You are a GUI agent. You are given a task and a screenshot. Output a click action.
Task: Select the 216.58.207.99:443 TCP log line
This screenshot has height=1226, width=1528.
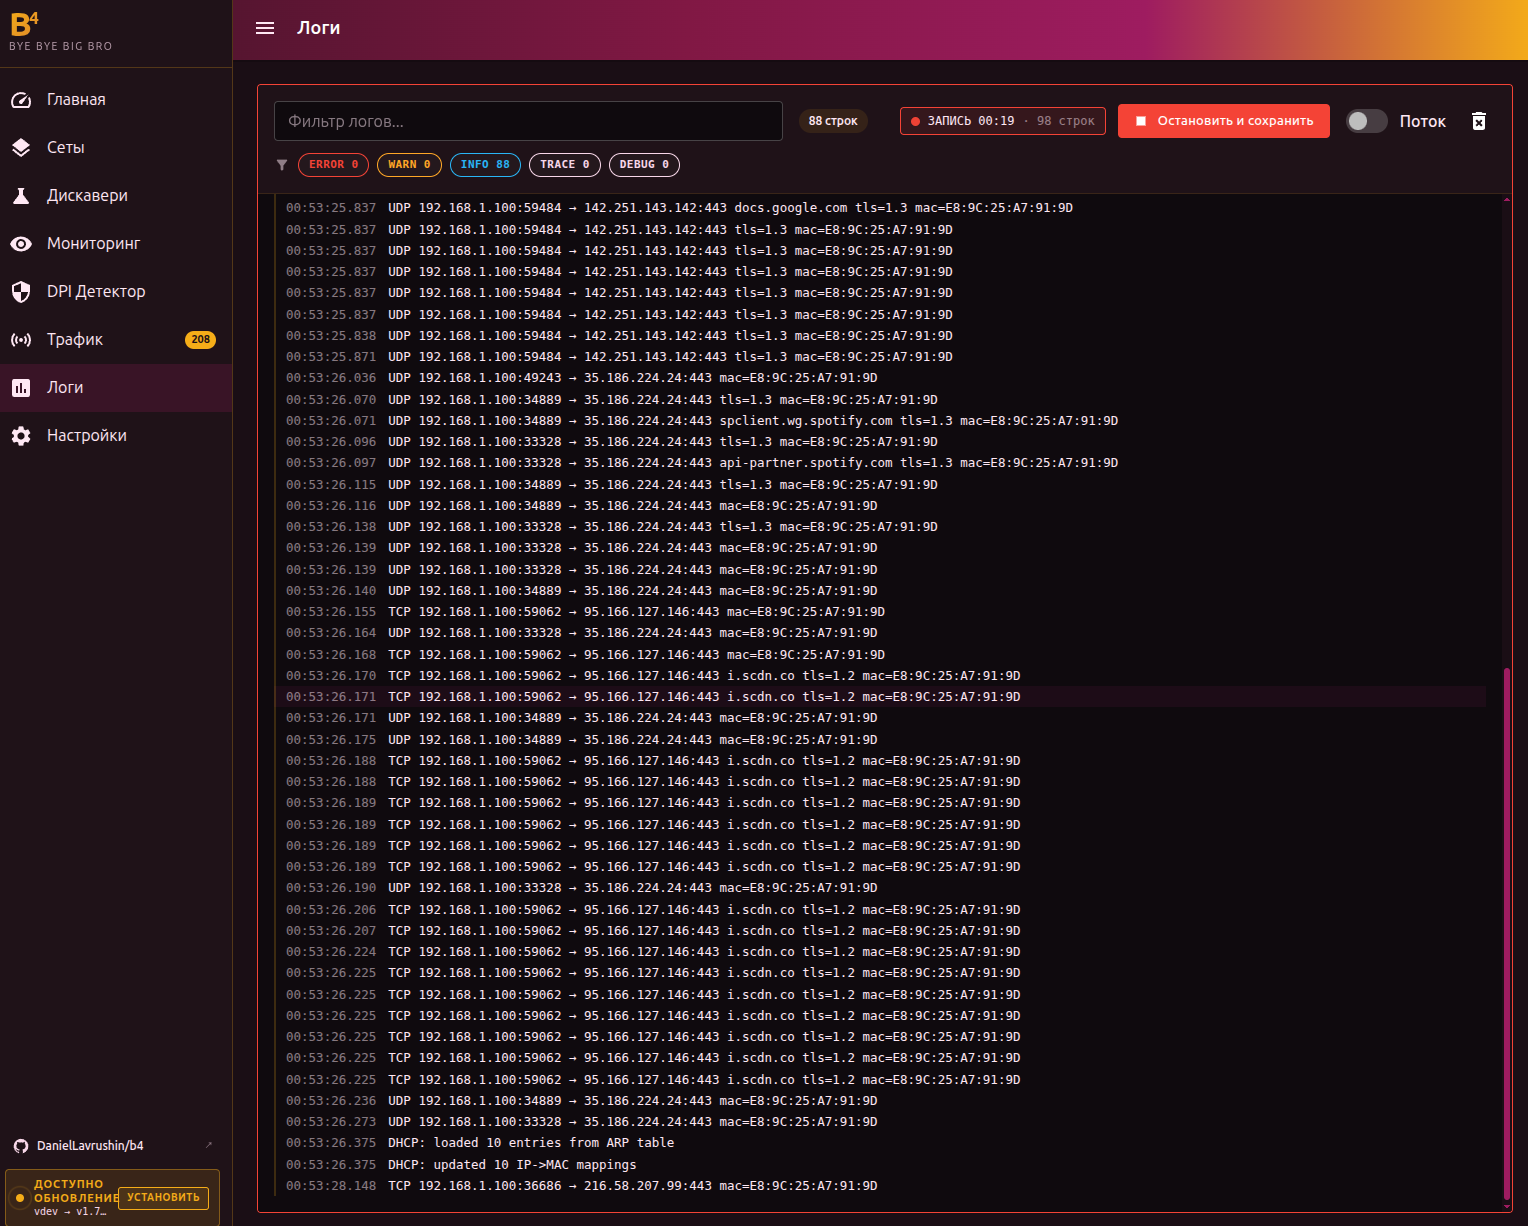pos(880,1186)
